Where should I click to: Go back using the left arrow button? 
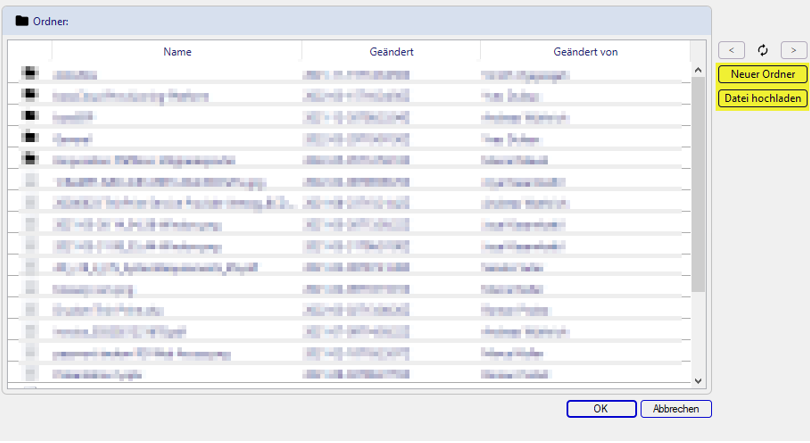pos(731,50)
